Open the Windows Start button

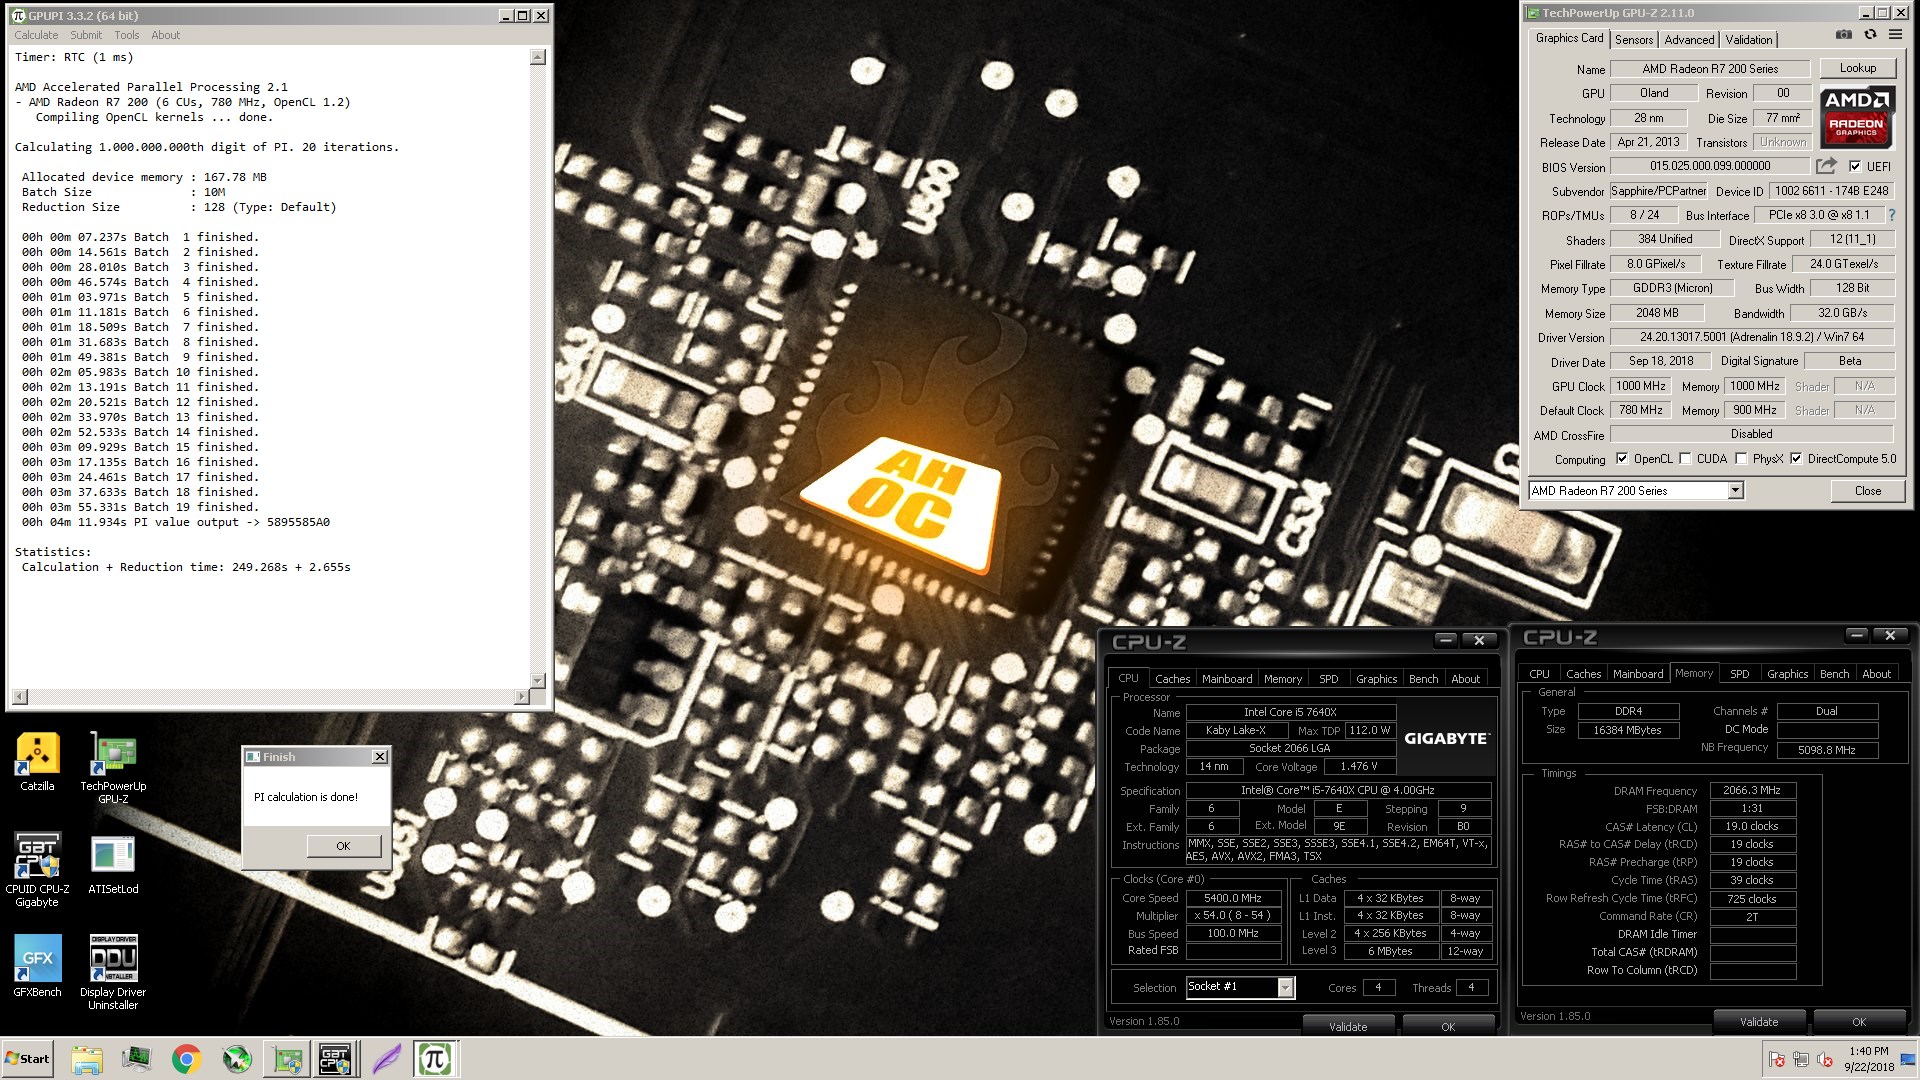(27, 1059)
